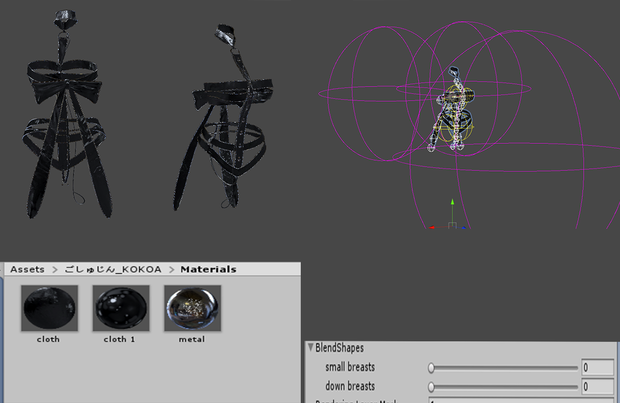620x403 pixels.
Task: Click the blue Z-axis gizmo arrow
Action: [x=463, y=227]
